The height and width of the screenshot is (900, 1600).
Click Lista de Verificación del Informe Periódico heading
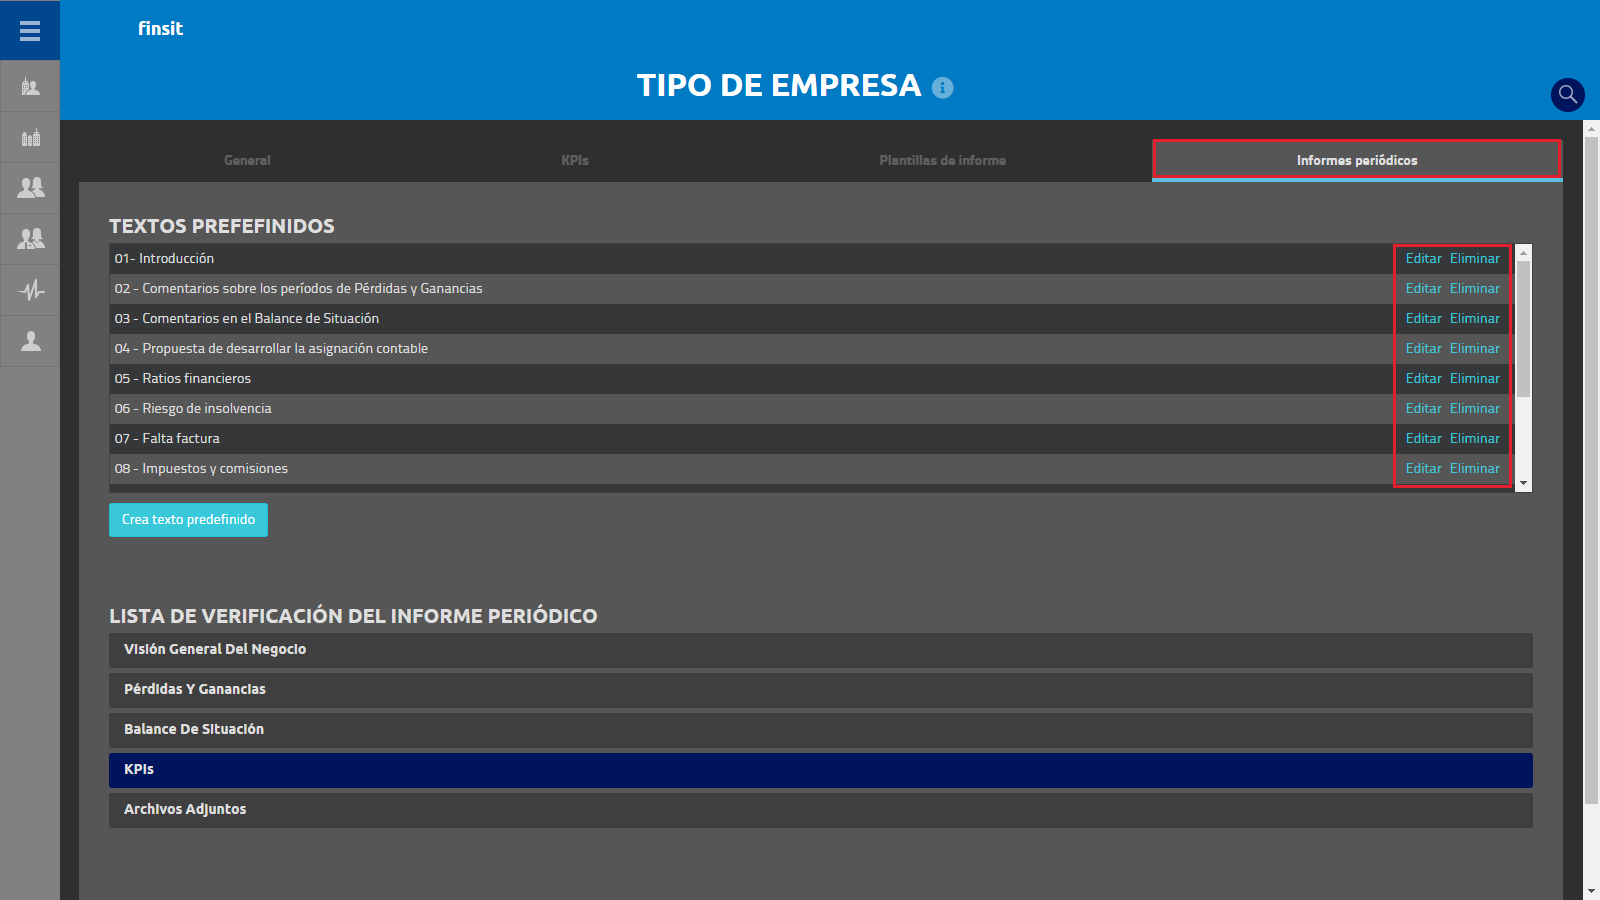coord(353,616)
